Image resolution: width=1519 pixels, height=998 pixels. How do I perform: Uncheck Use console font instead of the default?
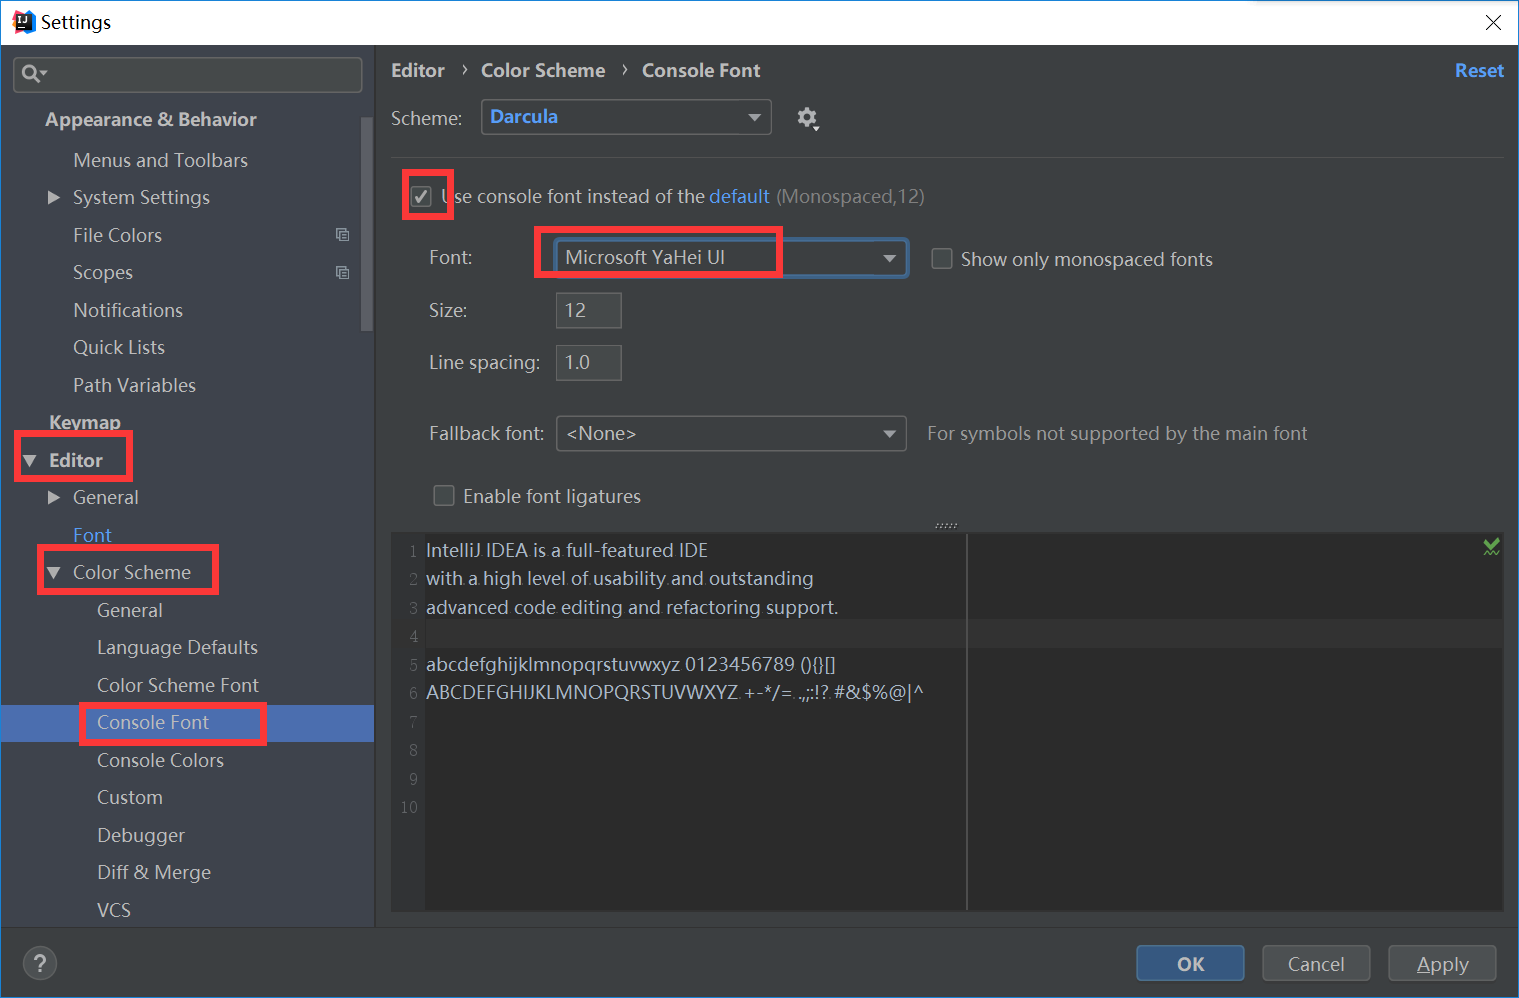(x=421, y=196)
